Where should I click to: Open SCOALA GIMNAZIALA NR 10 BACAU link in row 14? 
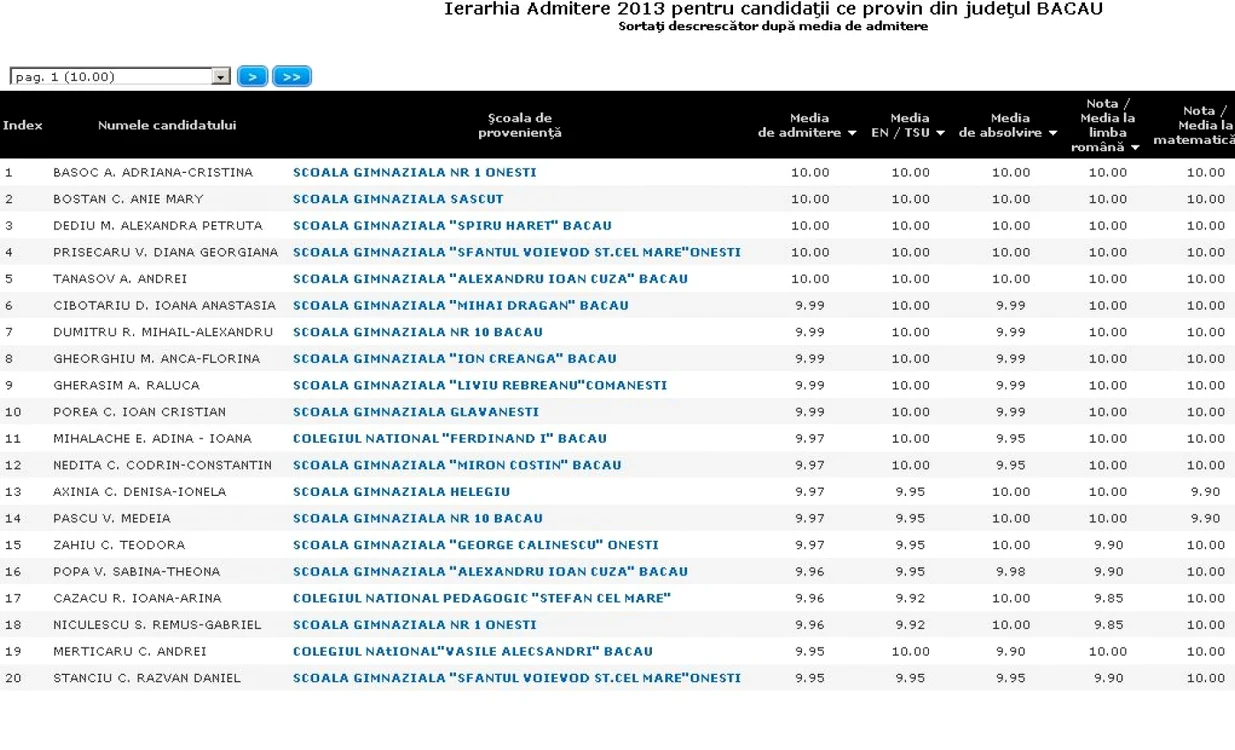[418, 518]
